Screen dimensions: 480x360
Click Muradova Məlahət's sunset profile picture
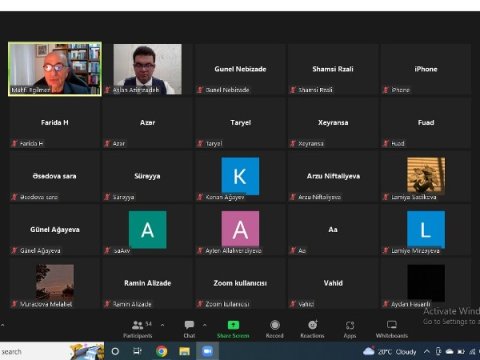click(55, 282)
